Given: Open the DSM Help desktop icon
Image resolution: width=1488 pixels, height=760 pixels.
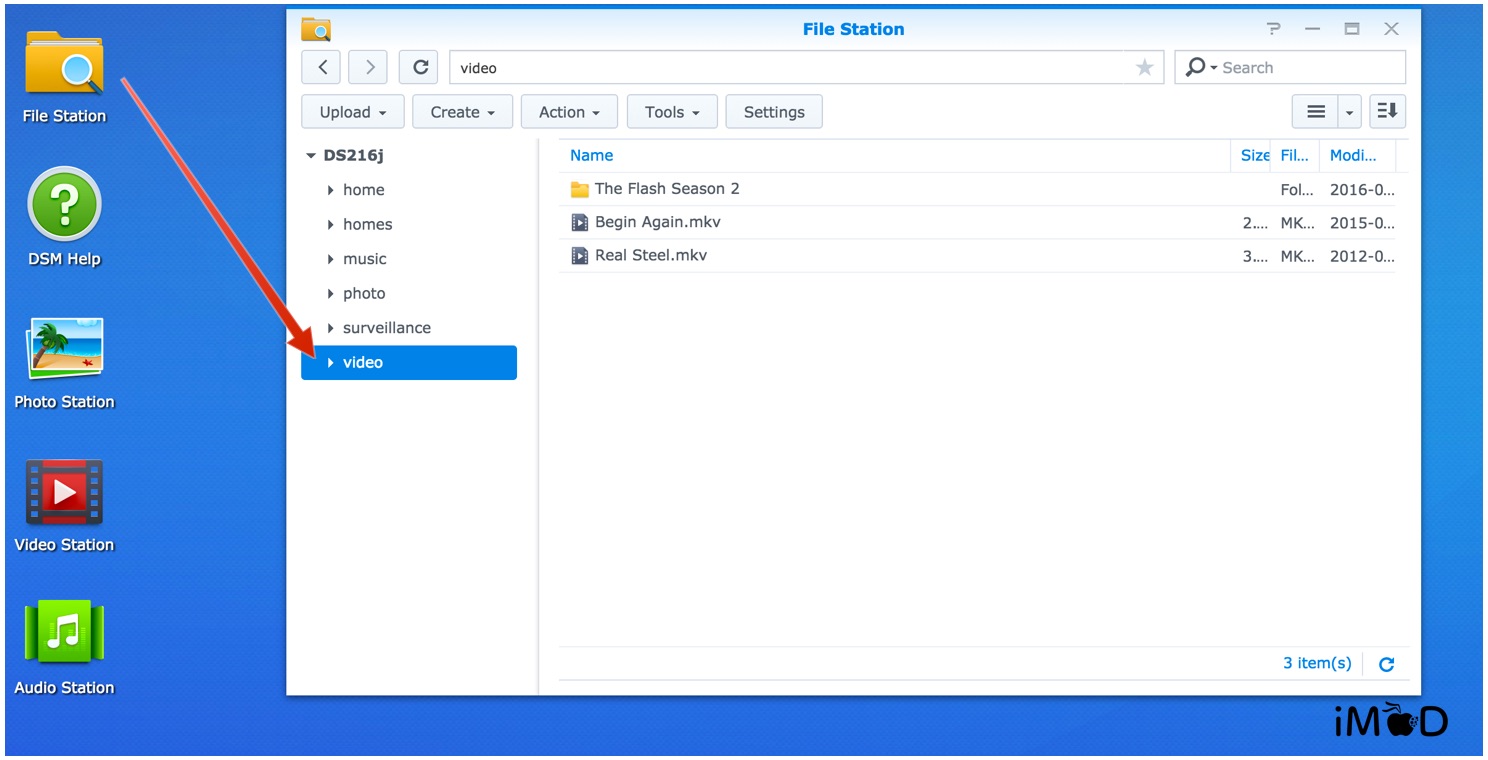Looking at the screenshot, I should (x=64, y=204).
